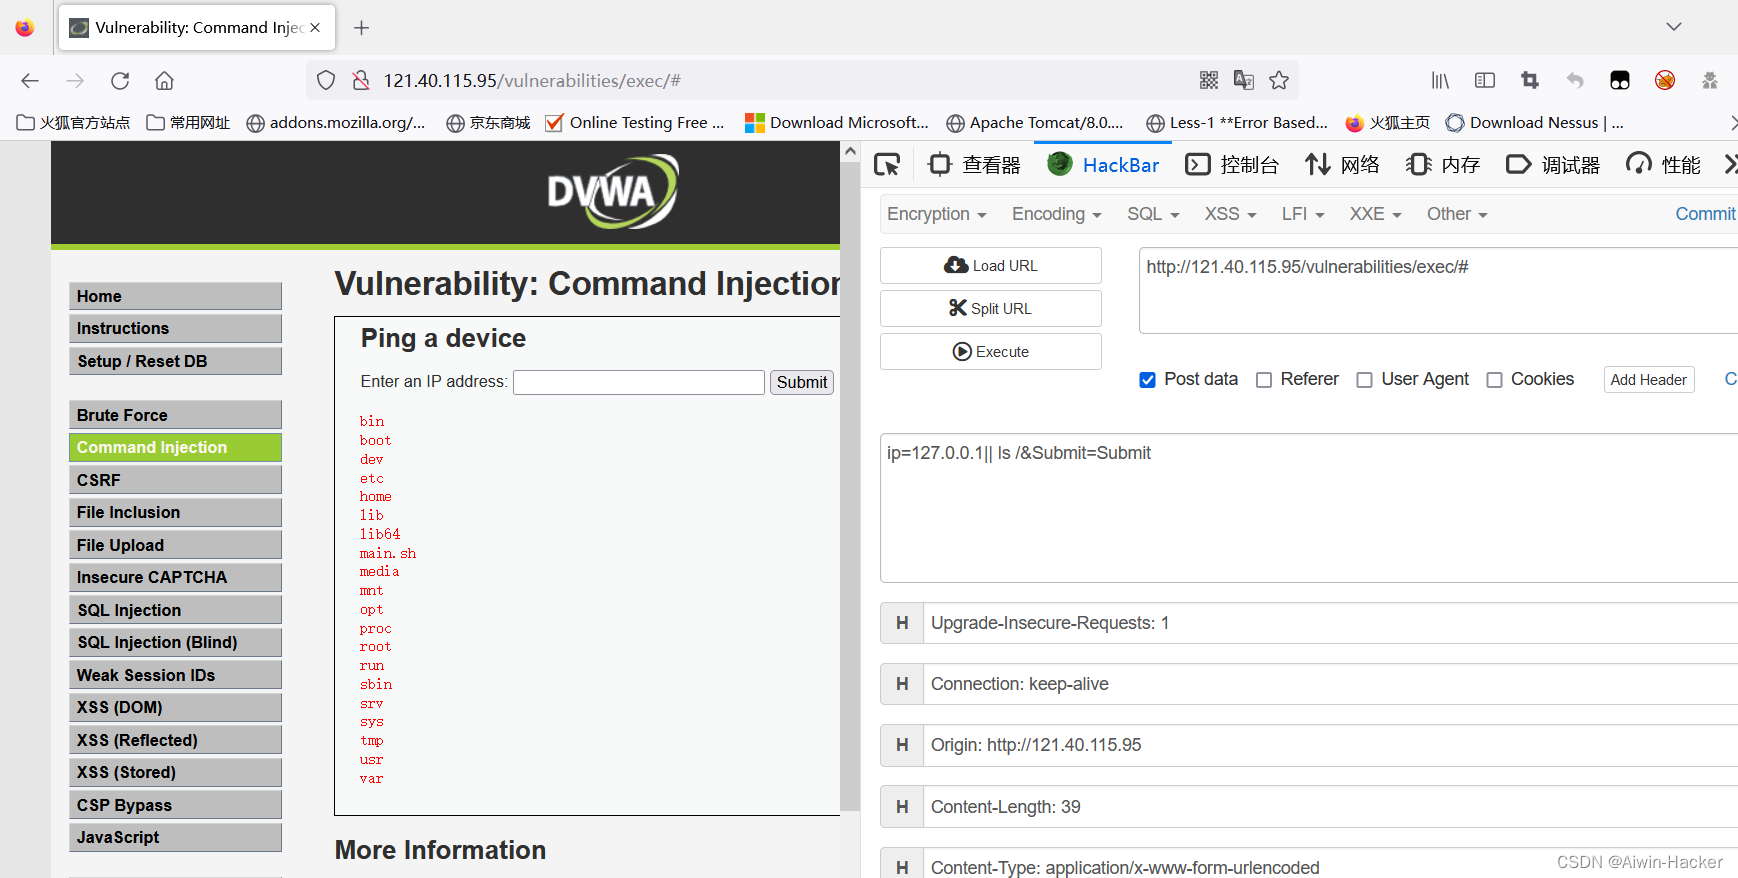This screenshot has width=1738, height=878.
Task: Open Setup / Reset DB page
Action: (175, 361)
